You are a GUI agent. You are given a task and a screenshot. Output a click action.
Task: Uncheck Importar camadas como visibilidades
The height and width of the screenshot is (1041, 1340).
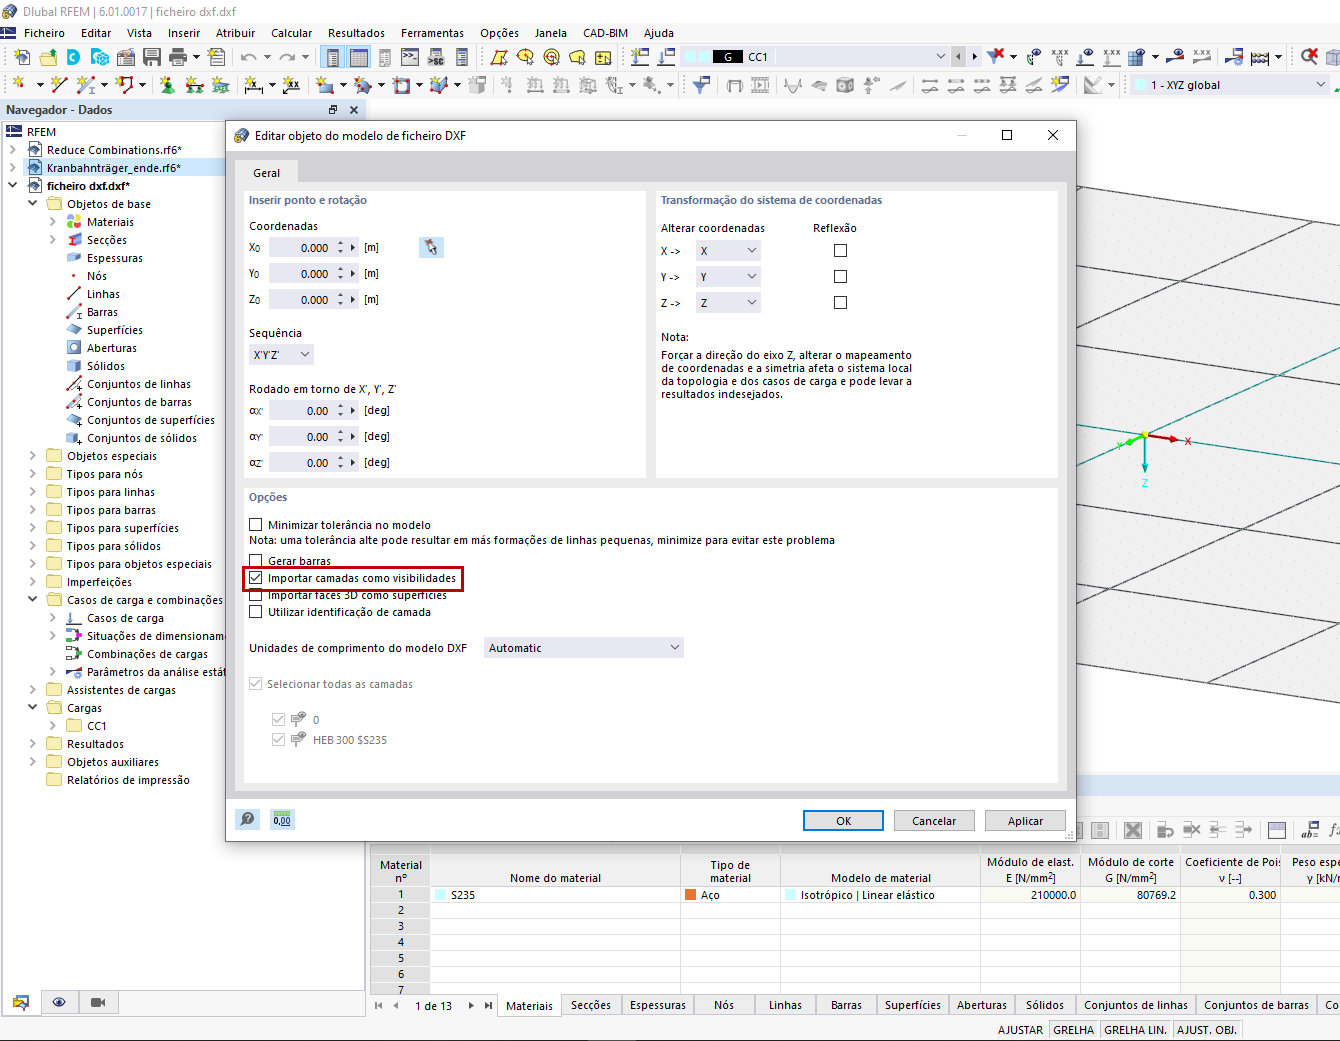click(x=256, y=578)
